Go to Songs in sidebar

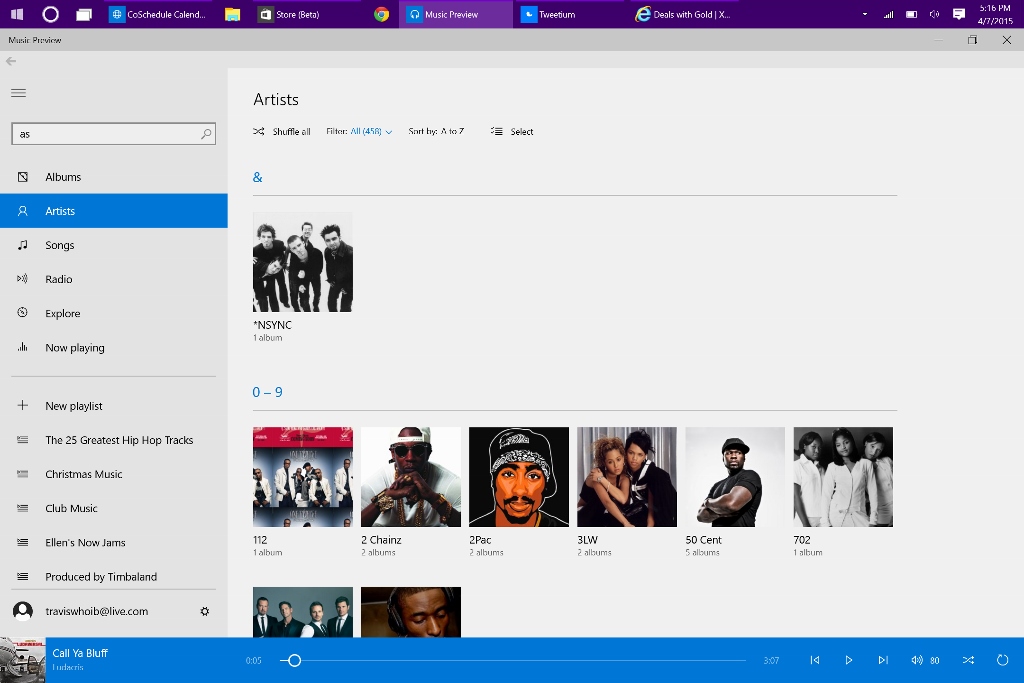pyautogui.click(x=114, y=245)
